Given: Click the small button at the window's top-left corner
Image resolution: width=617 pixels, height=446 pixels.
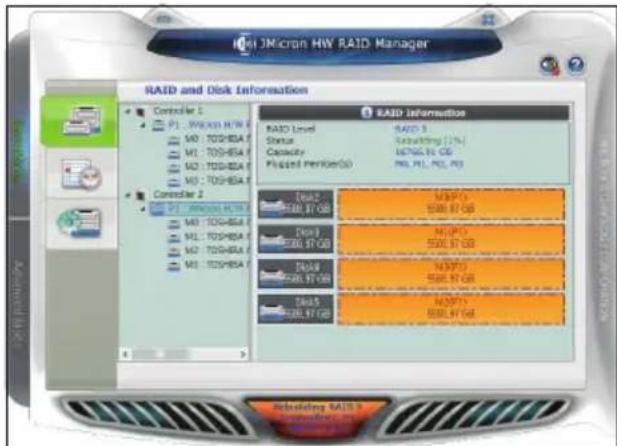Looking at the screenshot, I should tap(164, 19).
